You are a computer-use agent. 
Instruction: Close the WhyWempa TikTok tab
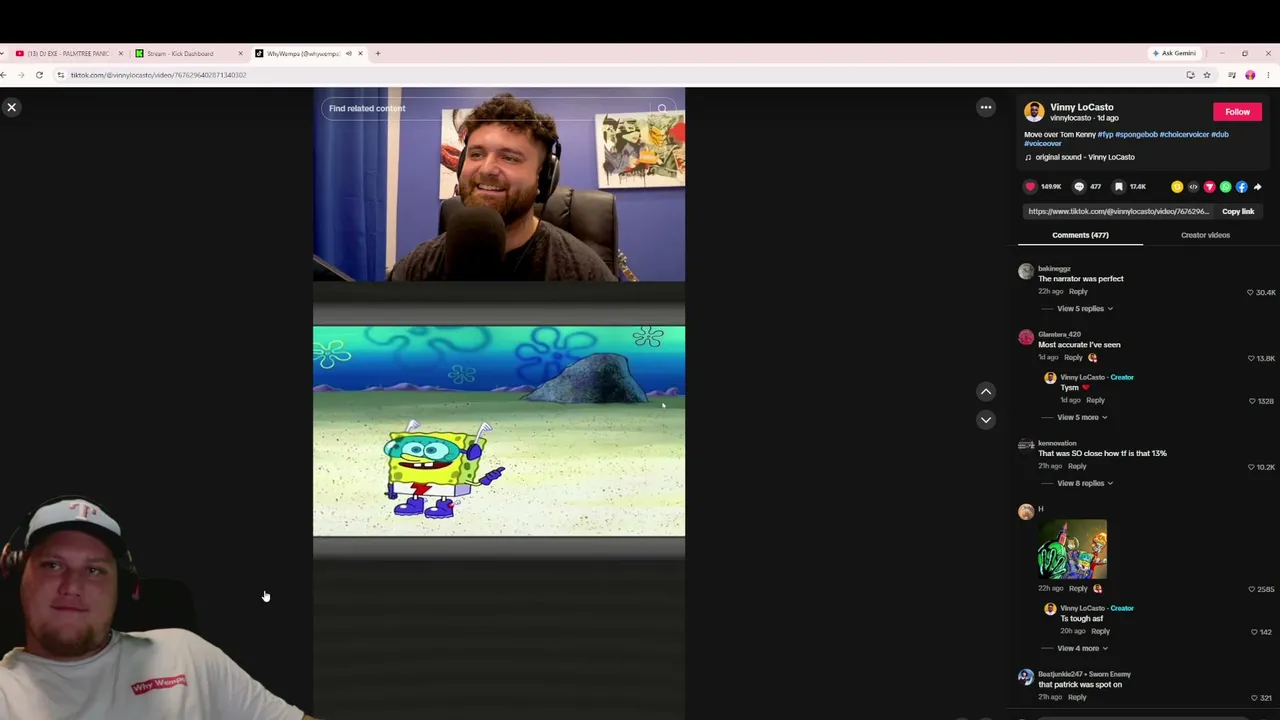(x=360, y=53)
